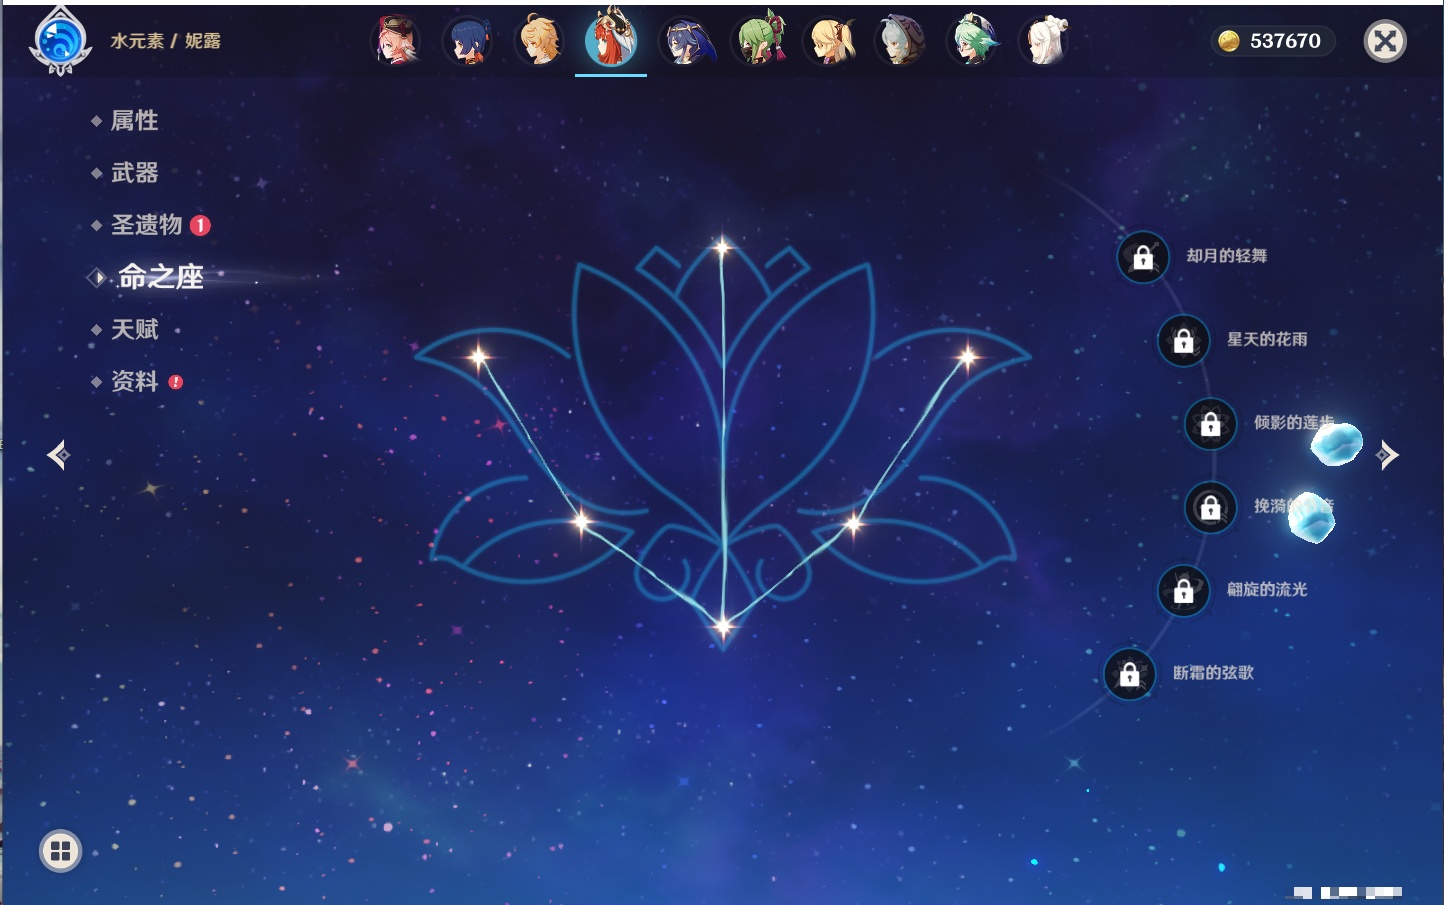The height and width of the screenshot is (905, 1444).
Task: Click the 水元素 / 妮露 title text
Action: [165, 41]
